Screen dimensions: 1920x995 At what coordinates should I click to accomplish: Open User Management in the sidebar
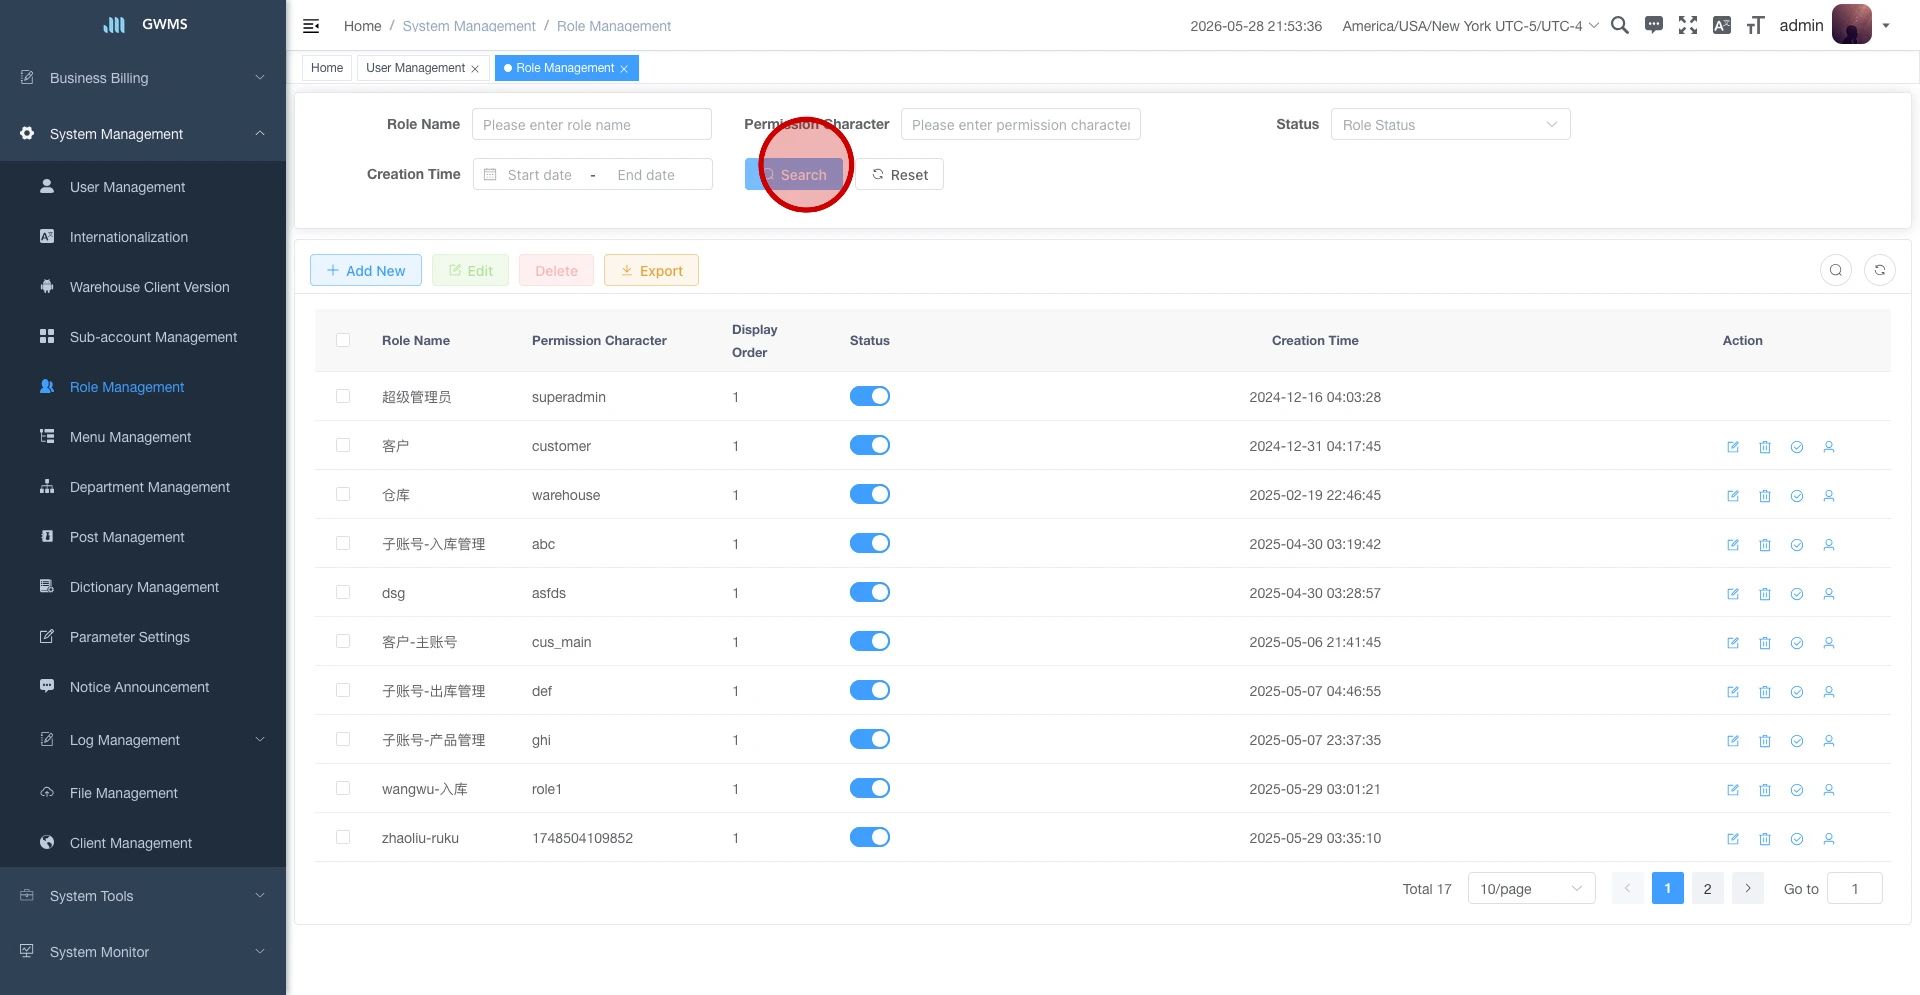click(x=143, y=187)
